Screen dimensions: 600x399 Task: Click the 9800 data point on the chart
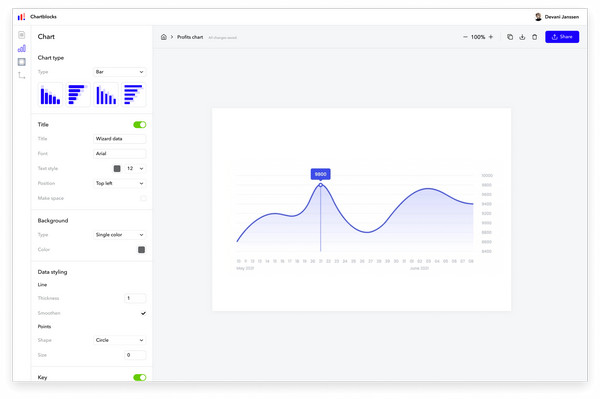[321, 185]
